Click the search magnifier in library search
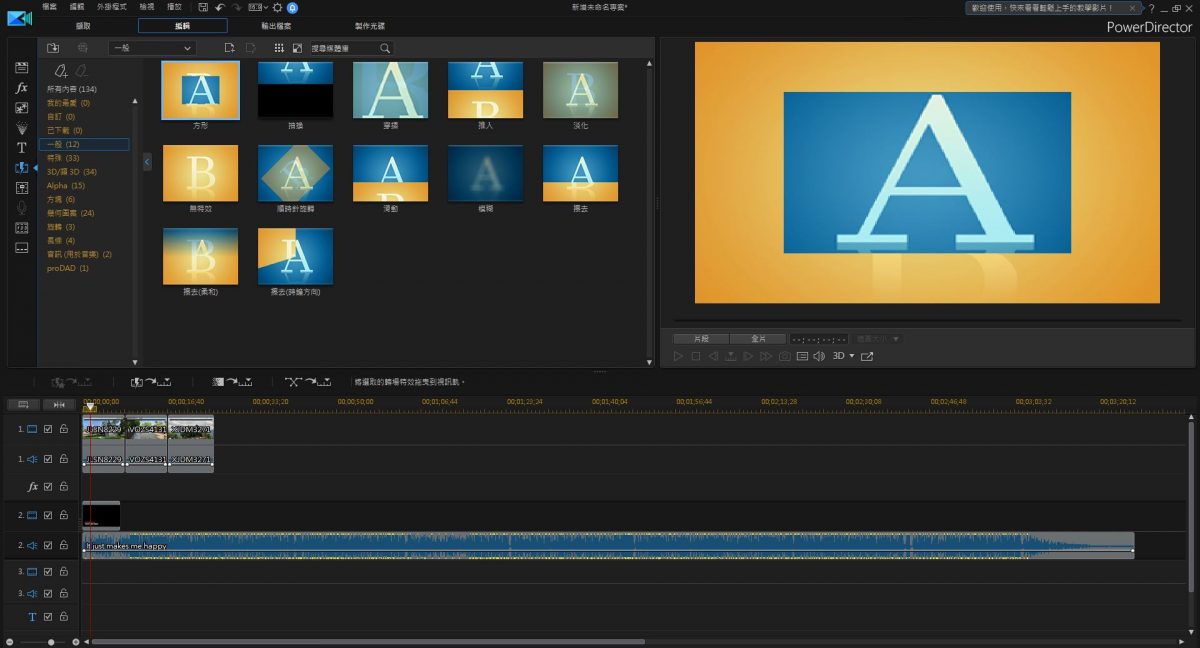Screen dimensions: 1200x648 384,48
